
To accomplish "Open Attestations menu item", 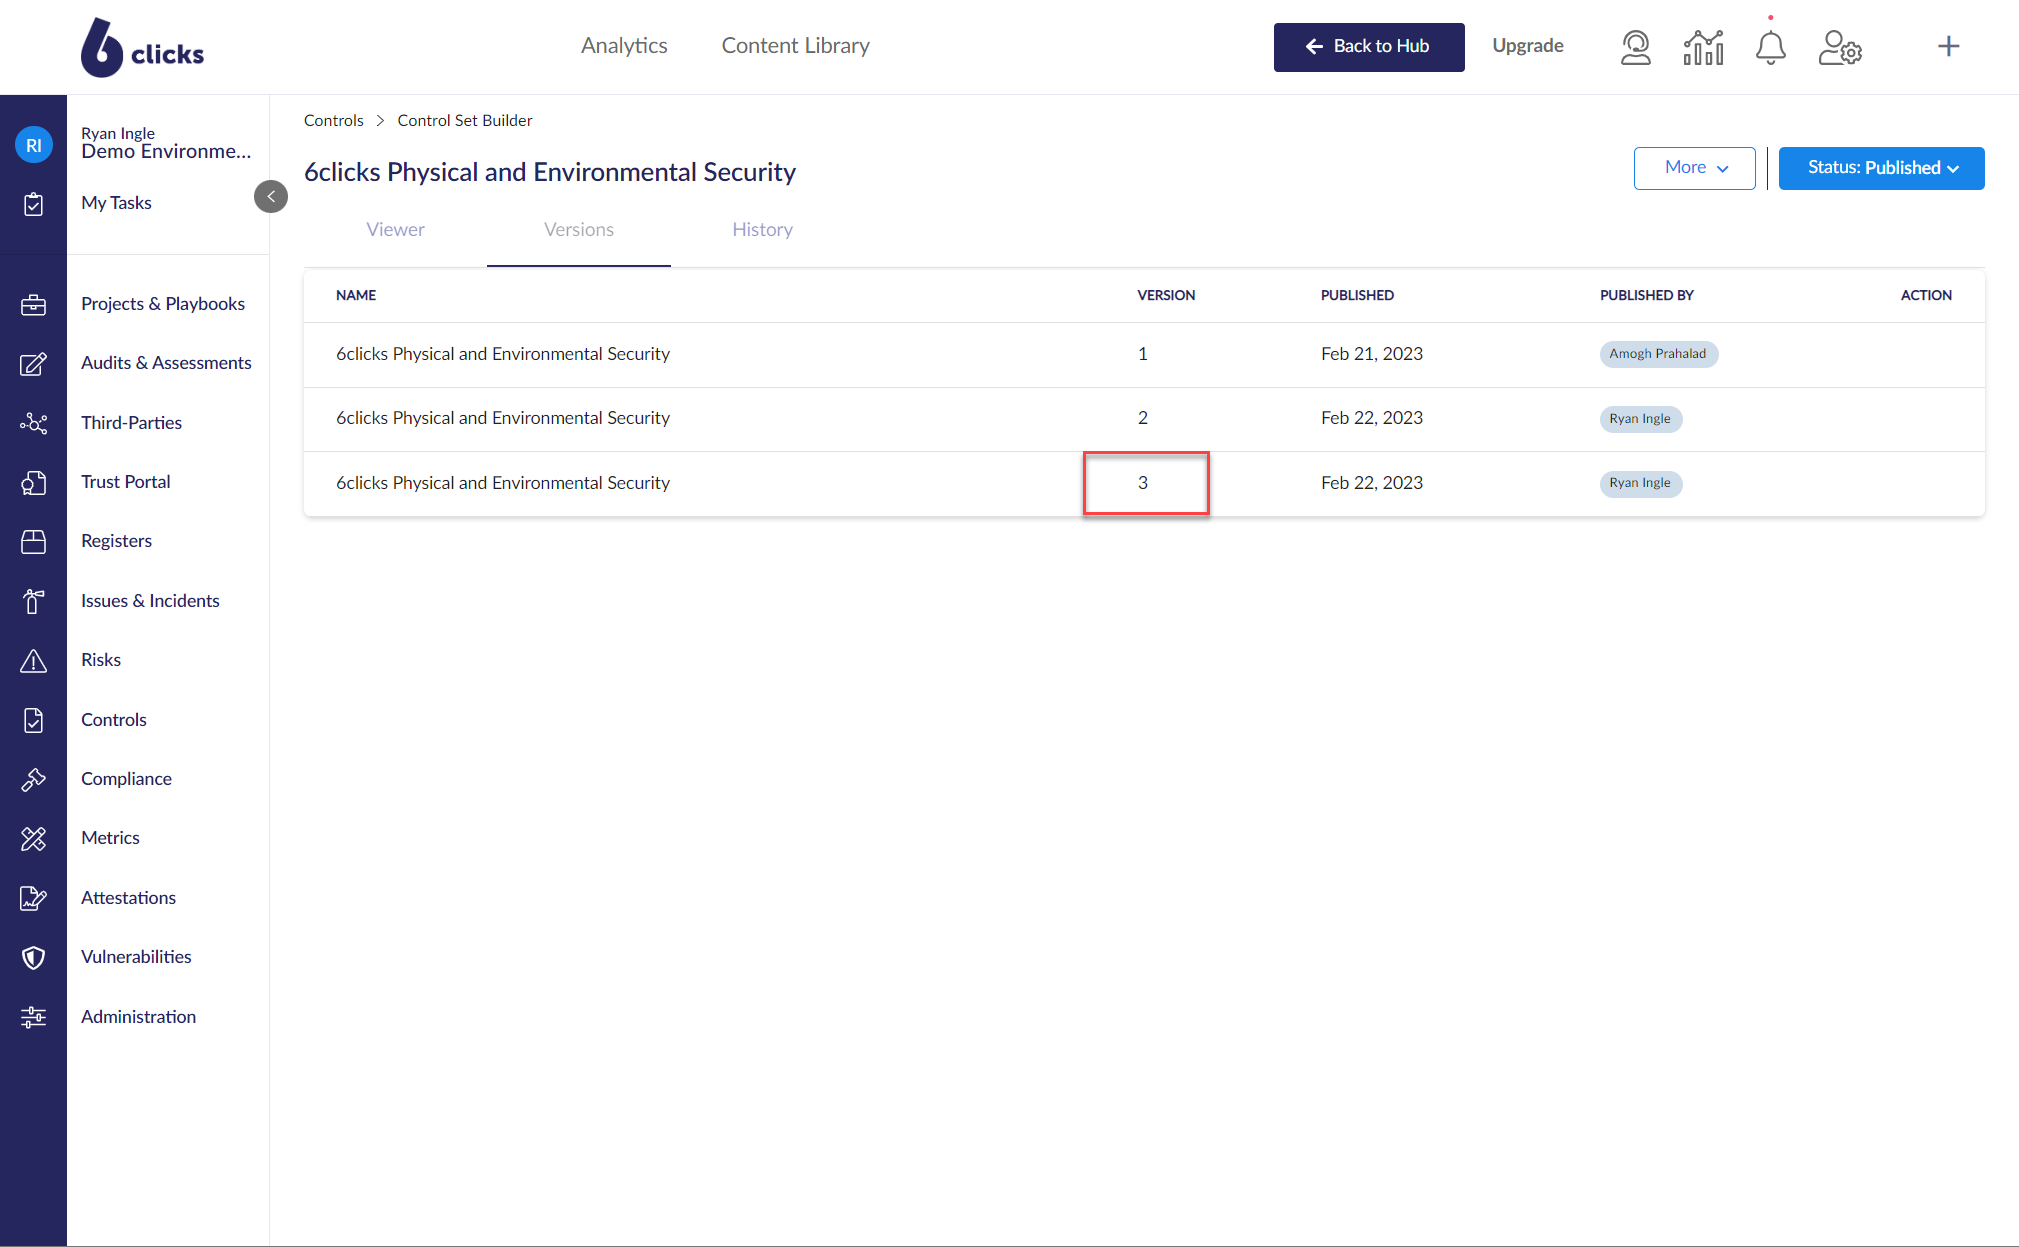I will [x=128, y=898].
